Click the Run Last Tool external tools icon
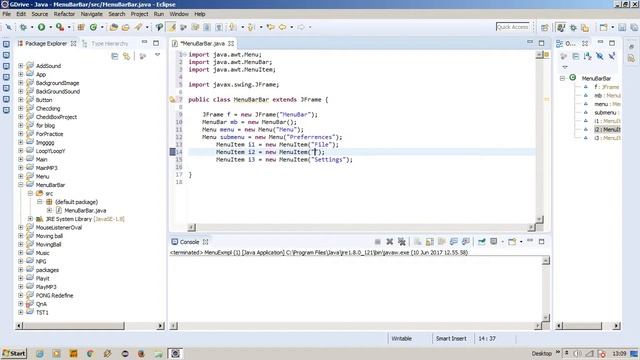 coord(60,27)
